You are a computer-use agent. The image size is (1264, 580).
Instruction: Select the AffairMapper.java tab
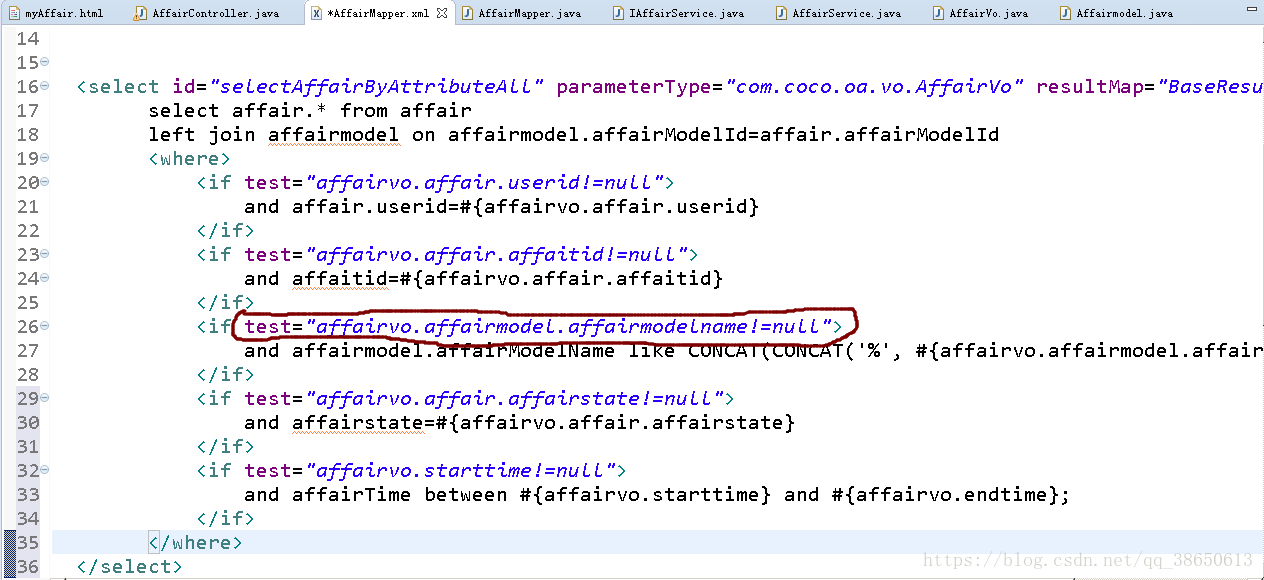520,13
